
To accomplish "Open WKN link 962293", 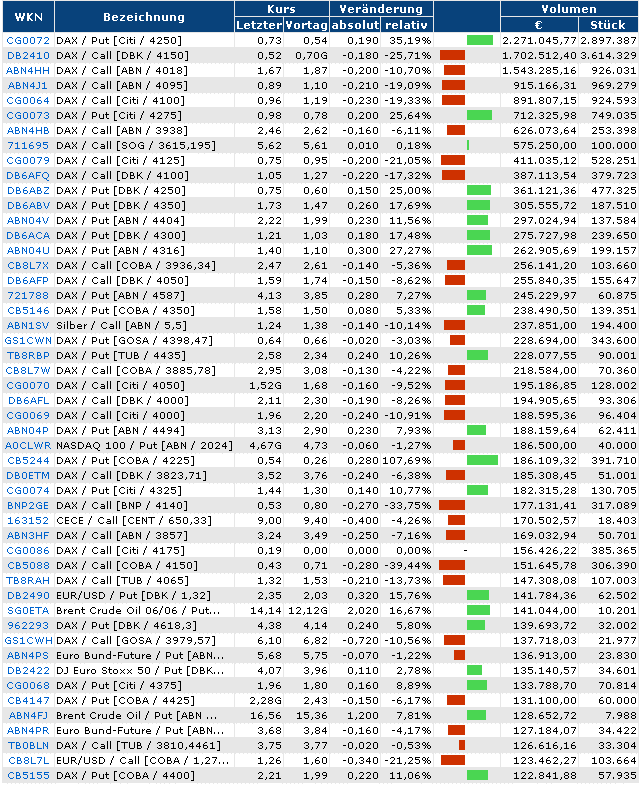I will coord(28,627).
